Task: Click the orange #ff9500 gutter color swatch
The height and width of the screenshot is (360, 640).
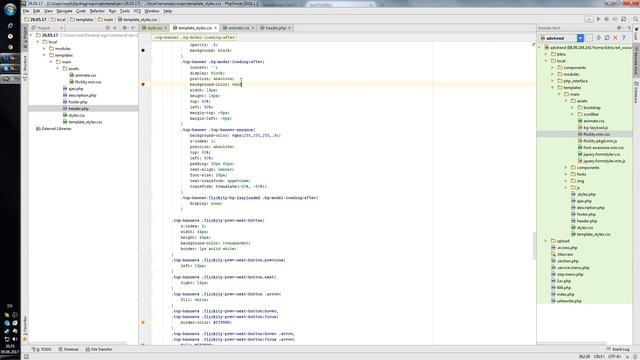Action: (x=143, y=322)
